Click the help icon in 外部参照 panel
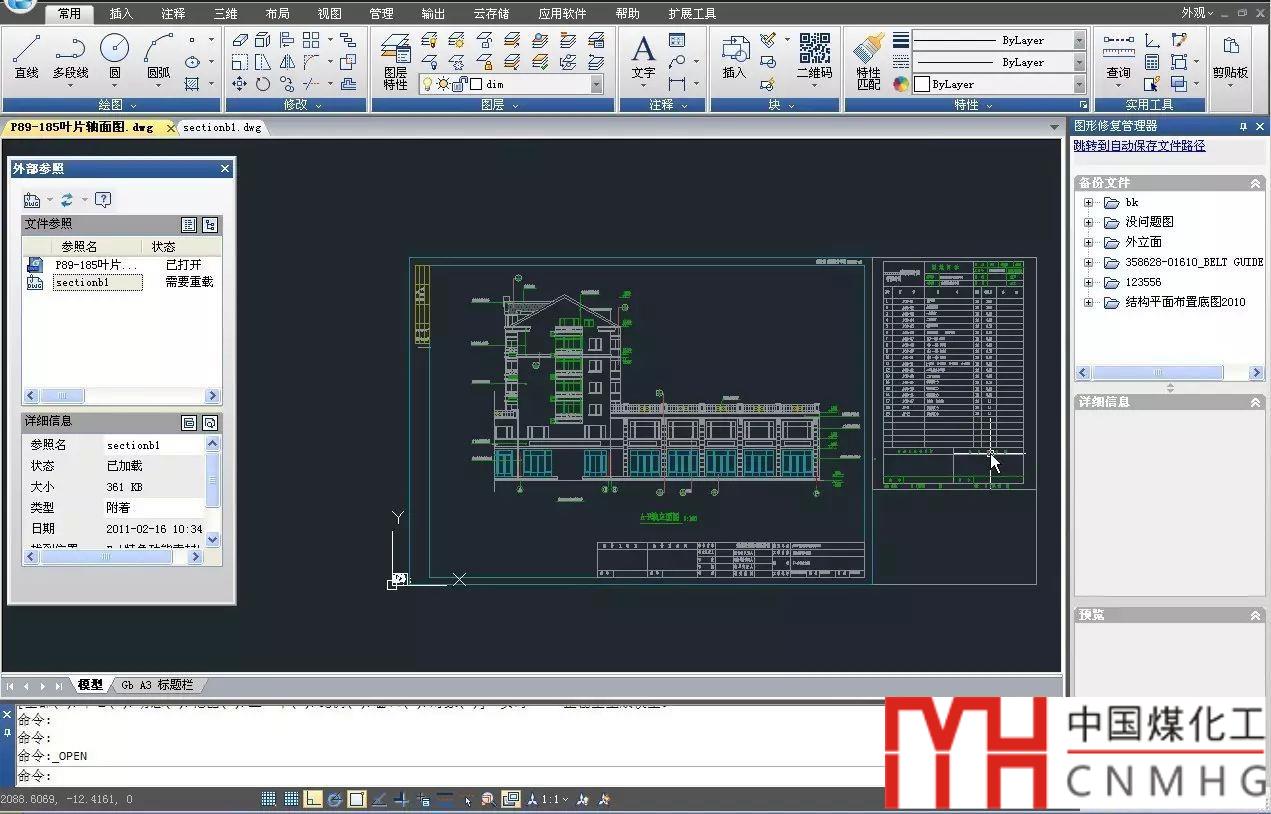The height and width of the screenshot is (814, 1271). click(103, 199)
